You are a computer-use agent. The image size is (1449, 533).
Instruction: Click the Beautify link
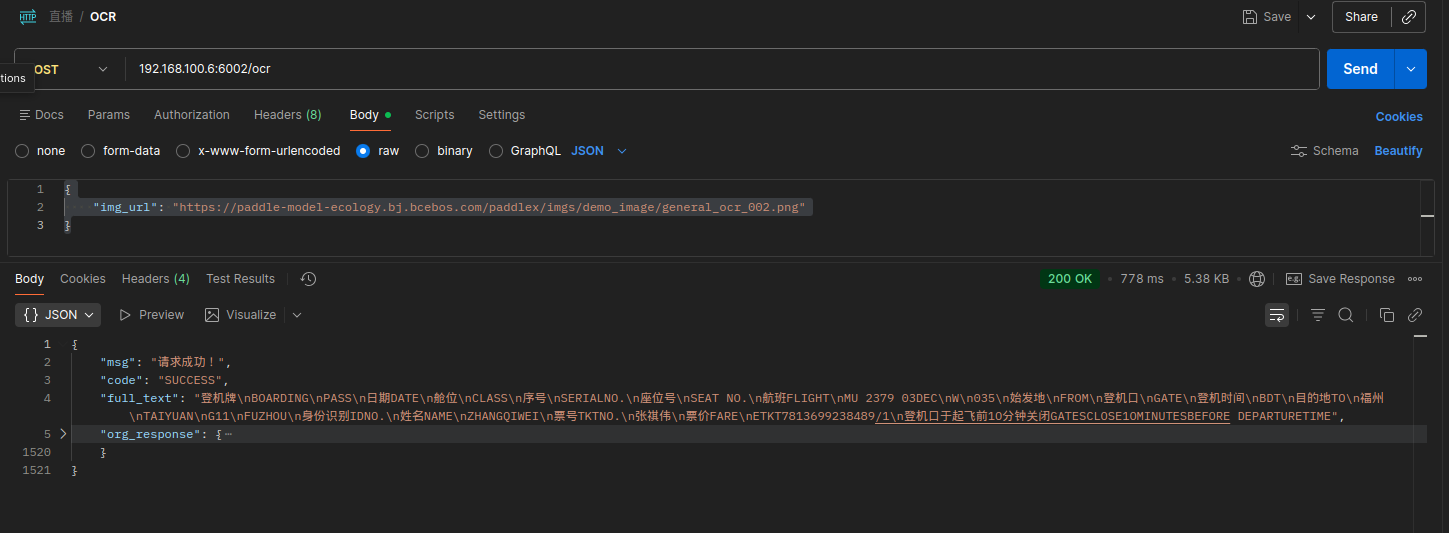pyautogui.click(x=1398, y=151)
